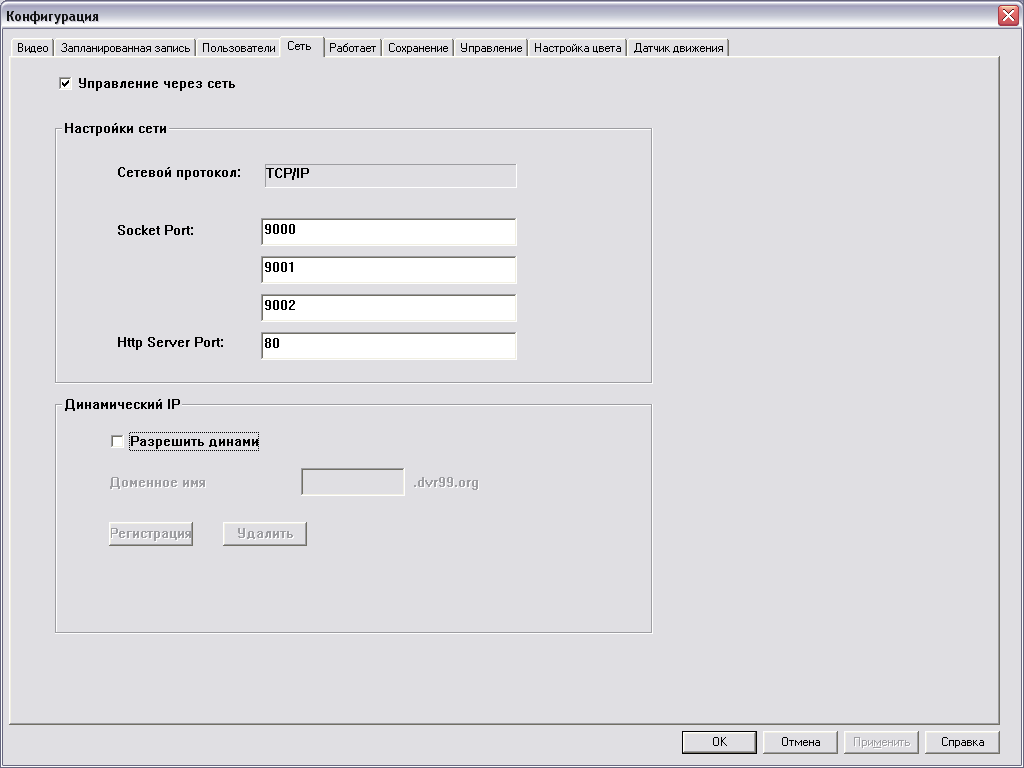The image size is (1024, 768).
Task: Click the Отмена button
Action: tap(800, 742)
